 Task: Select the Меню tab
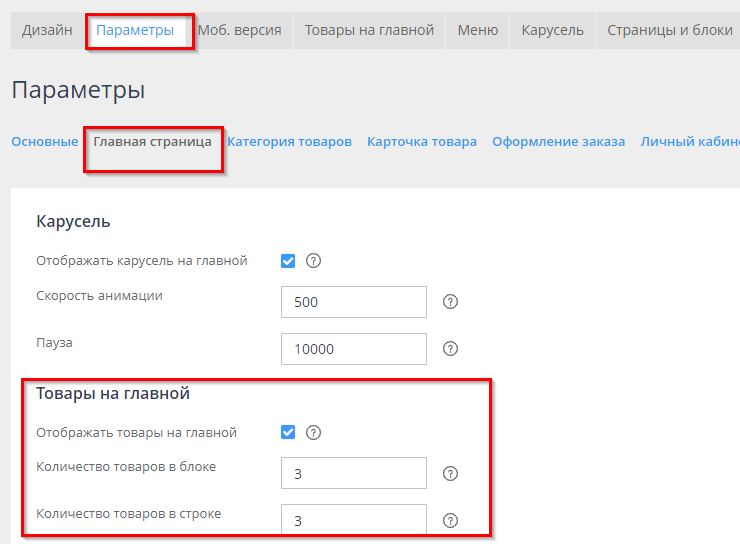(x=477, y=30)
